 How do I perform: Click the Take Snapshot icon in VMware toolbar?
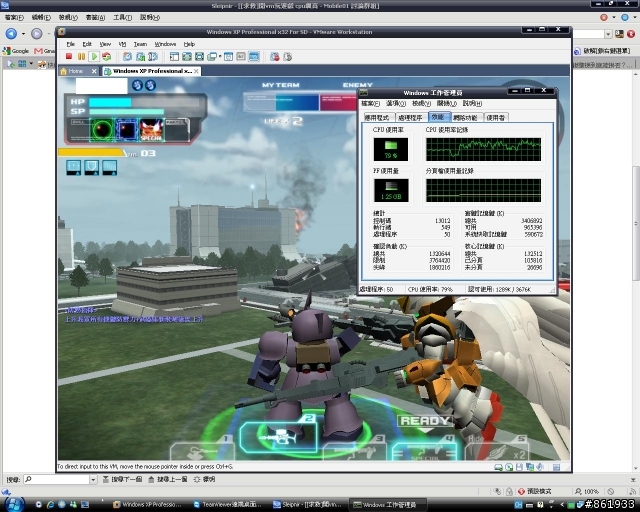pyautogui.click(x=127, y=56)
